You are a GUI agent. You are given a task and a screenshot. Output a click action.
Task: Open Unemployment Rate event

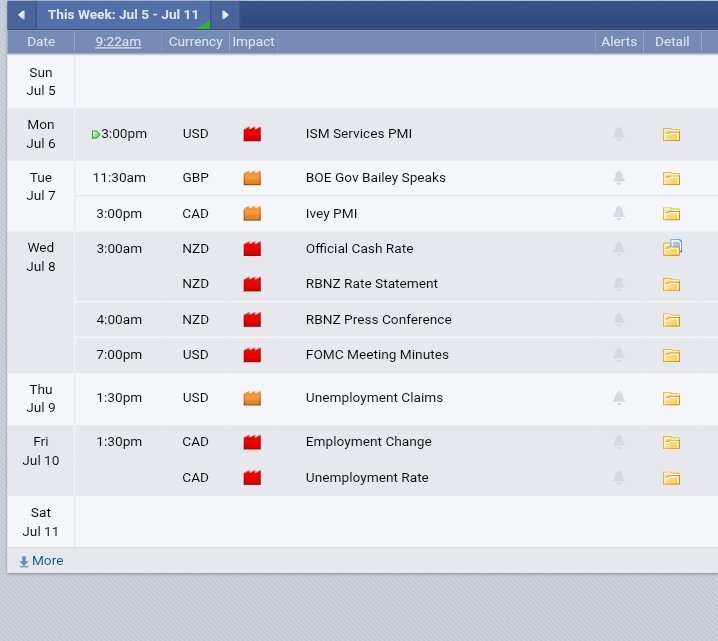pos(367,478)
